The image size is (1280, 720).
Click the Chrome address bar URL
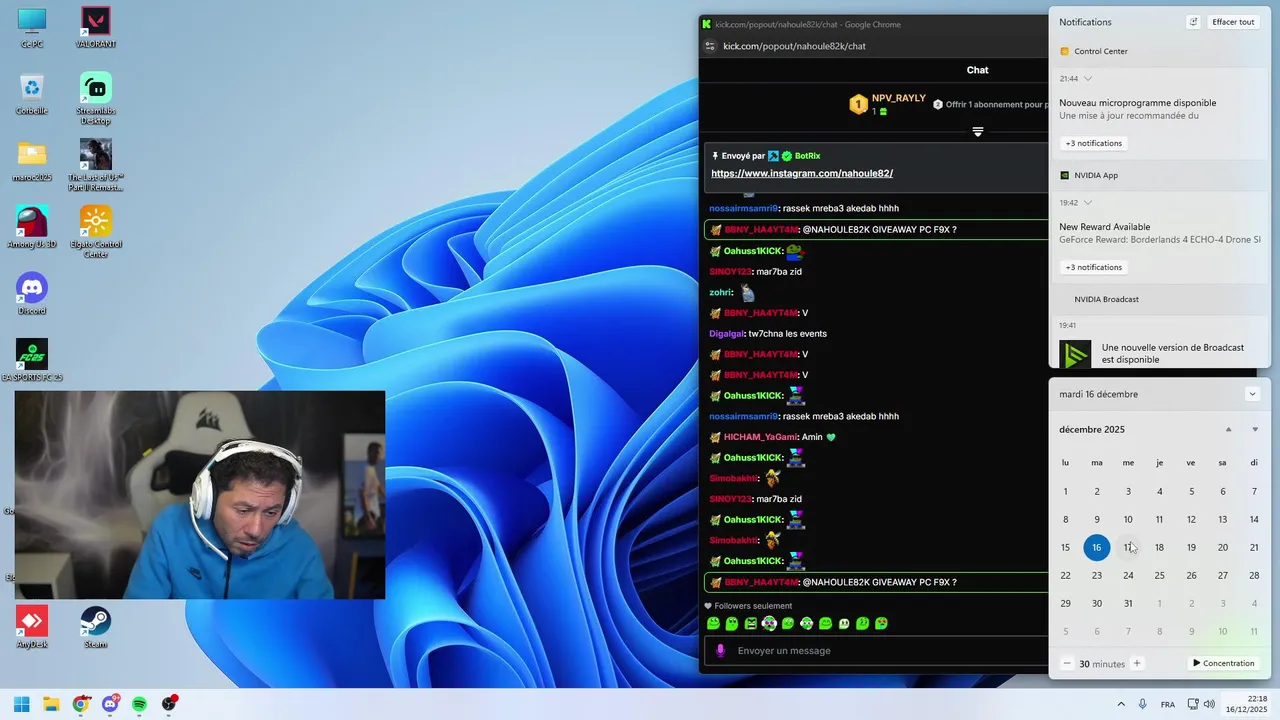(x=795, y=46)
